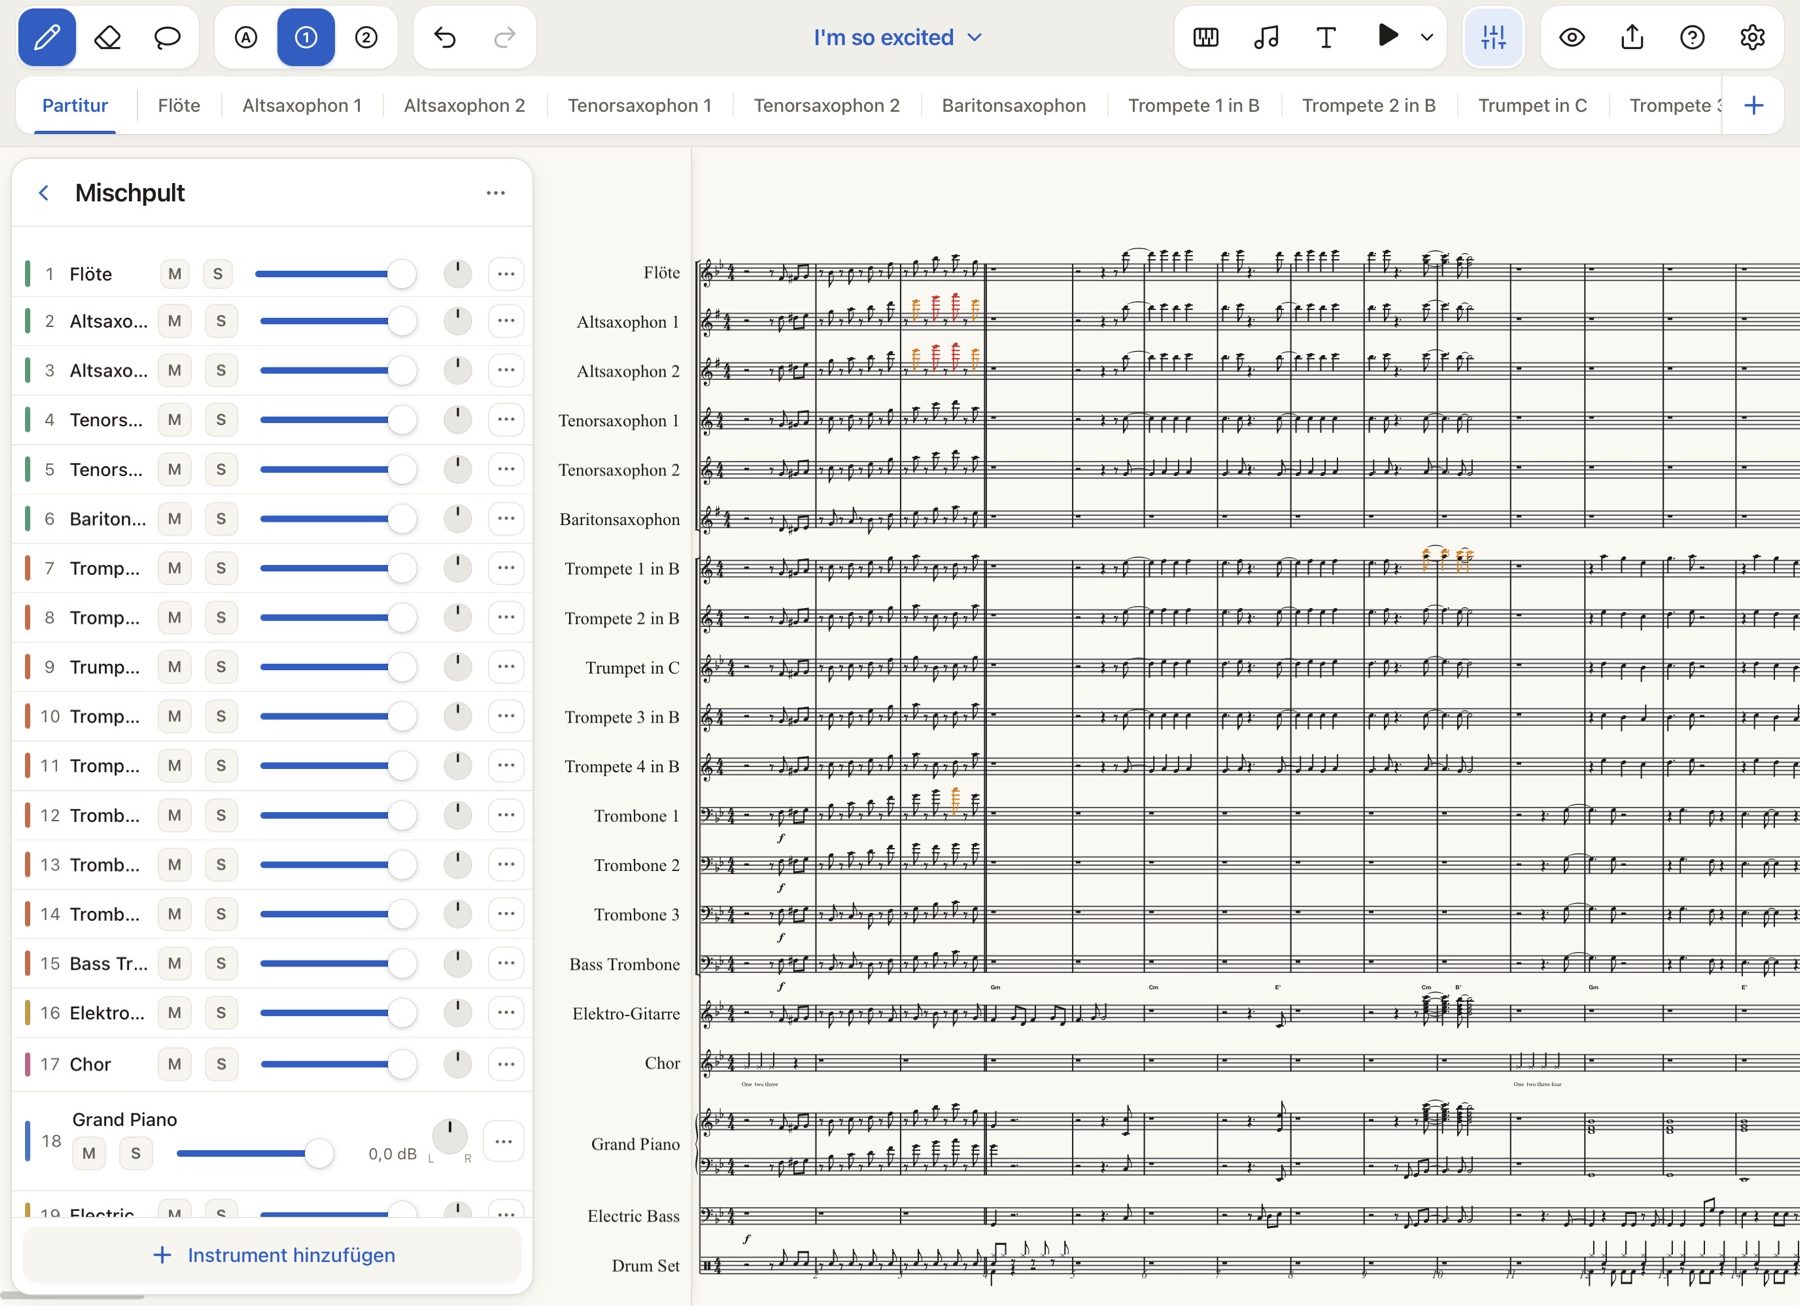
Task: Solo the Grand Piano track
Action: tap(136, 1153)
